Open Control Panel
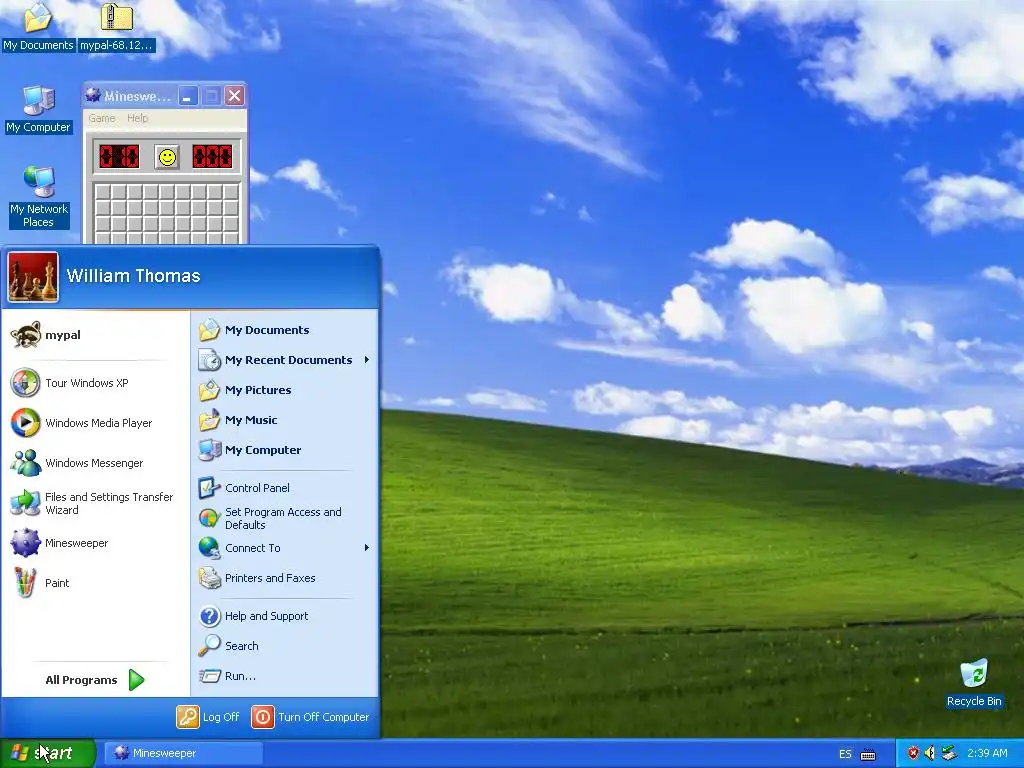Image resolution: width=1024 pixels, height=768 pixels. coord(285,488)
